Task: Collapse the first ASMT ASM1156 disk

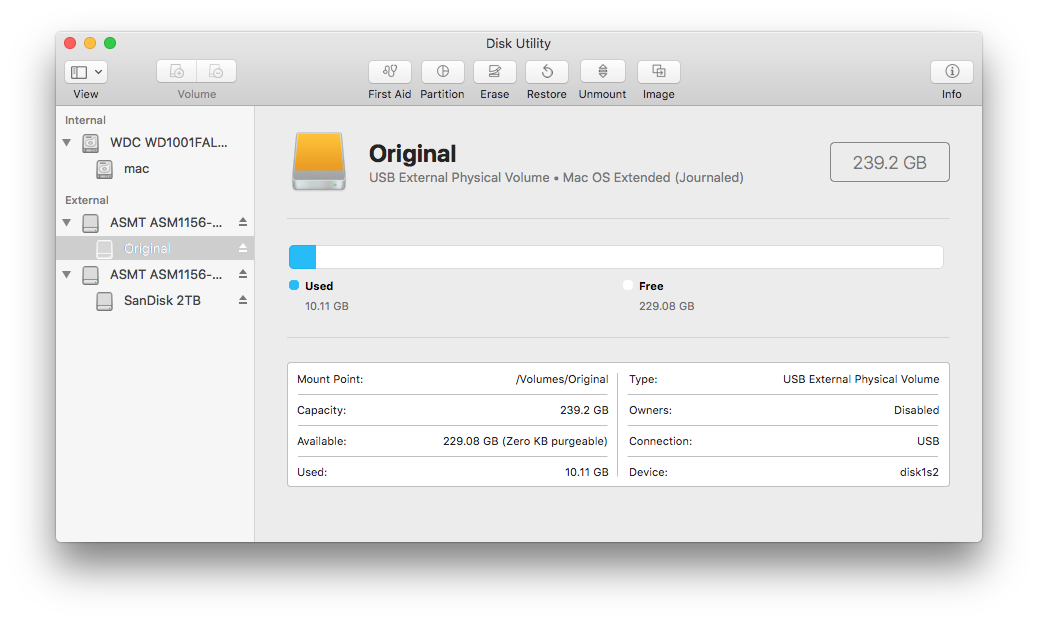Action: tap(67, 222)
